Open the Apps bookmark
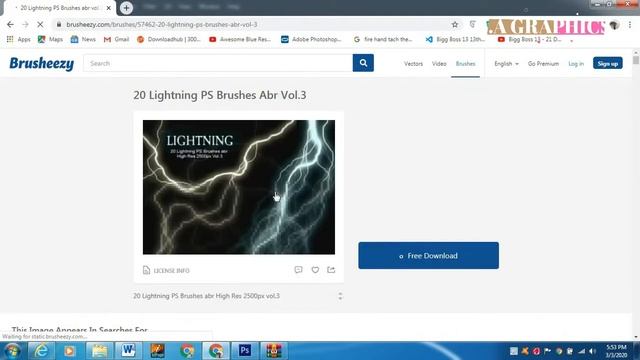The width and height of the screenshot is (640, 360). [19, 39]
